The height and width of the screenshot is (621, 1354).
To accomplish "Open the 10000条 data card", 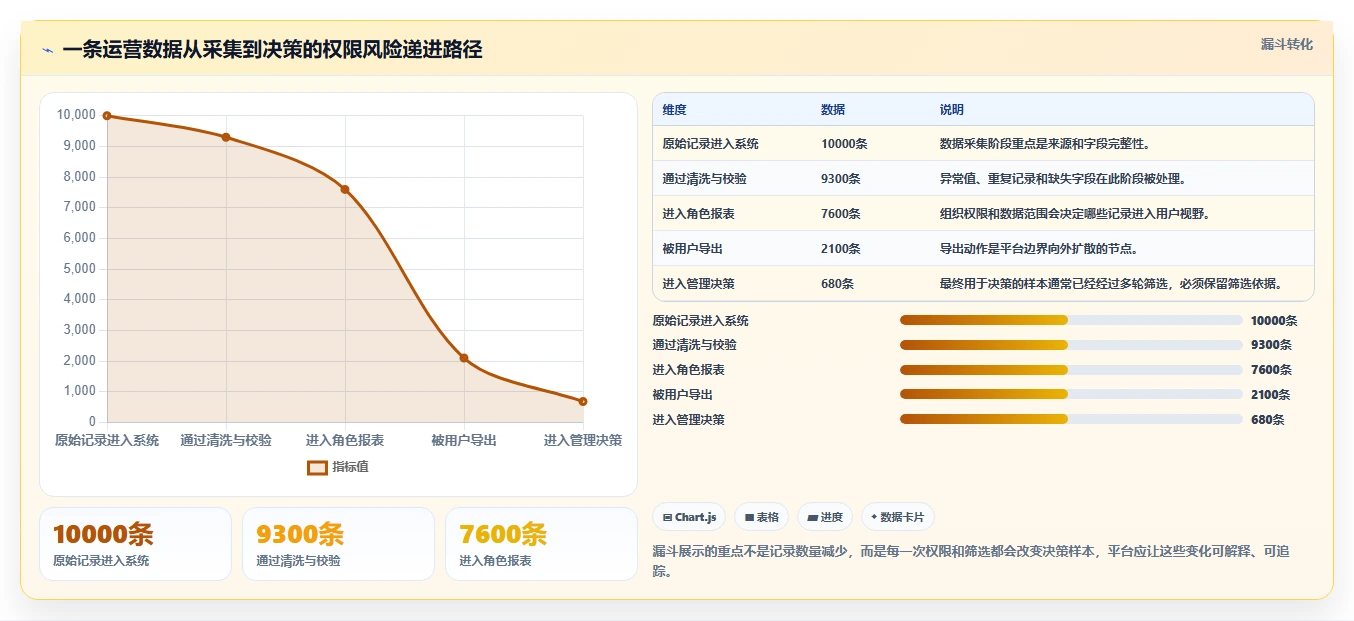I will click(135, 544).
